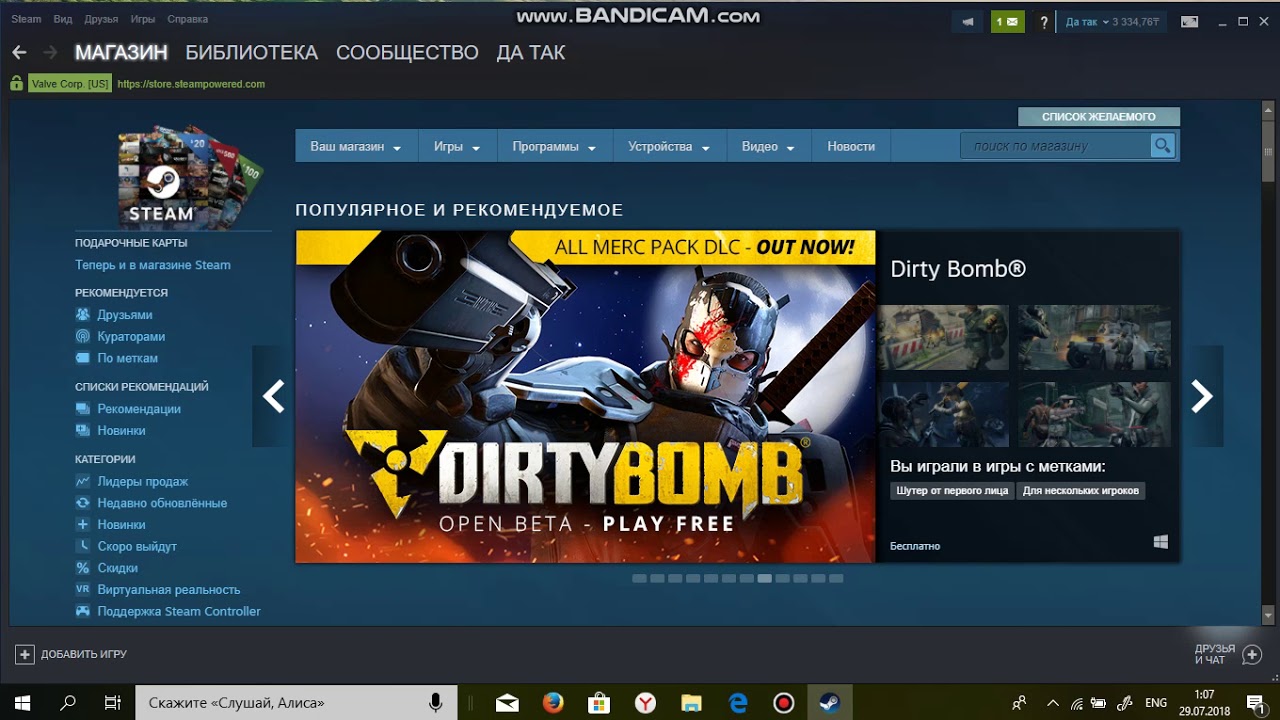Switch to the МАГАЗИН tab

[x=121, y=52]
